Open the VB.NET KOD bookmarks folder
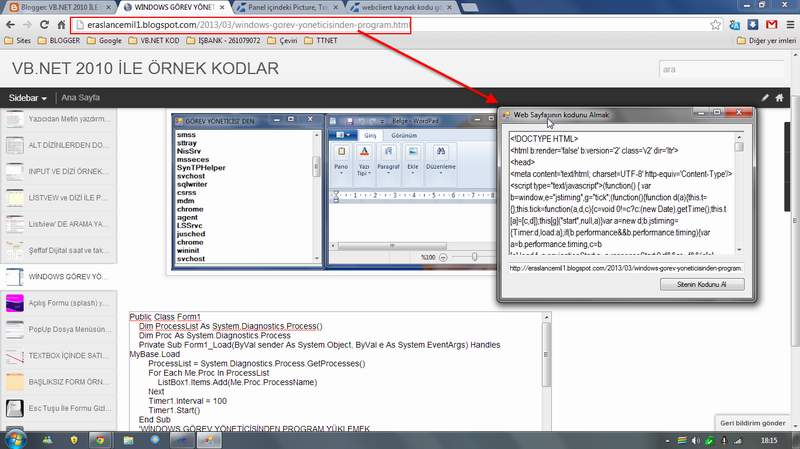 (x=154, y=40)
